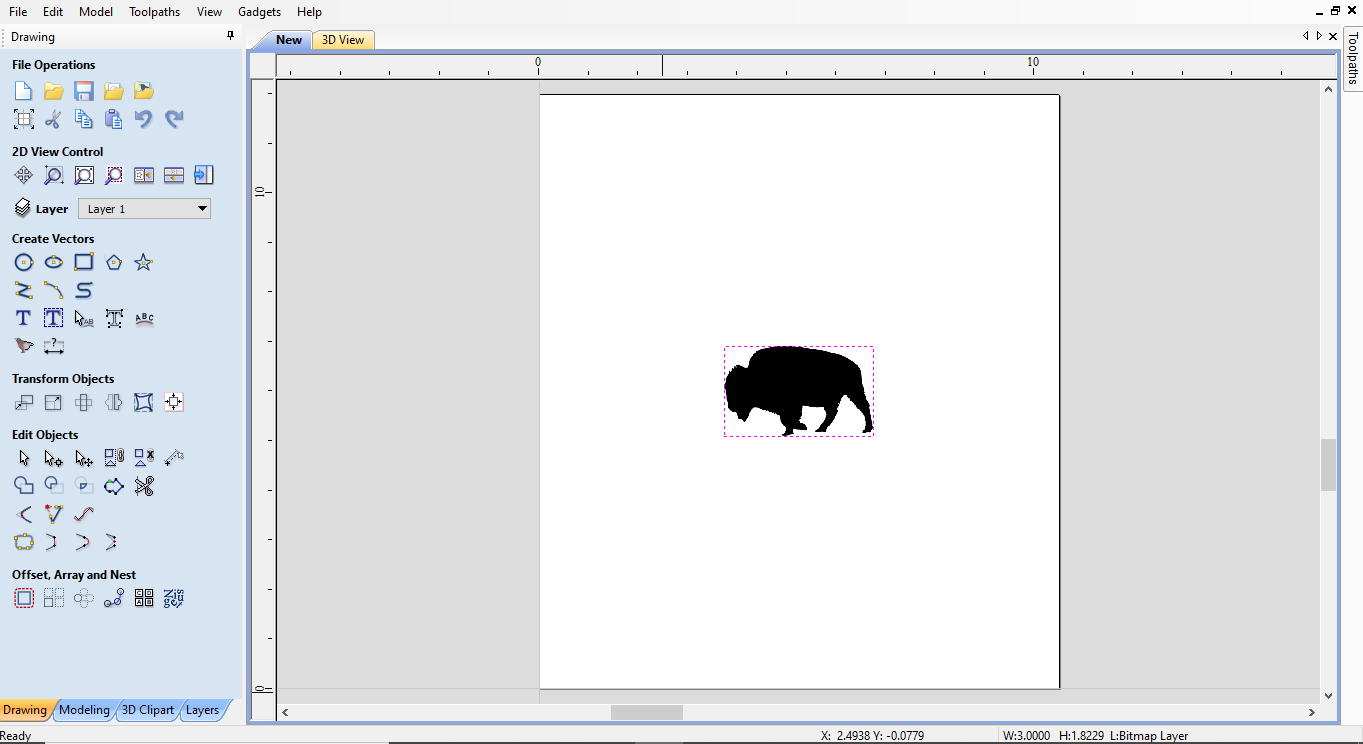Click the 'L:Bitmap Layer' status bar text
The image size is (1363, 744).
pos(1149,736)
